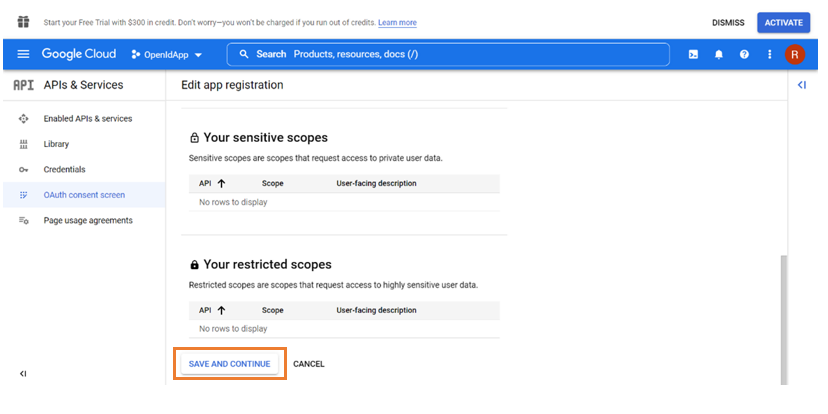Sort restricted scopes by API column

click(213, 310)
